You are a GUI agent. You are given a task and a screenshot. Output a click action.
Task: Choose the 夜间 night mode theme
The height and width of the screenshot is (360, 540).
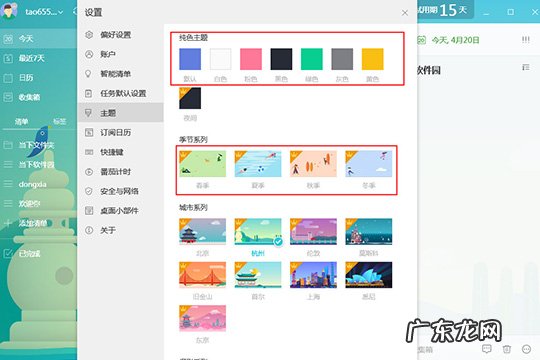tap(190, 98)
